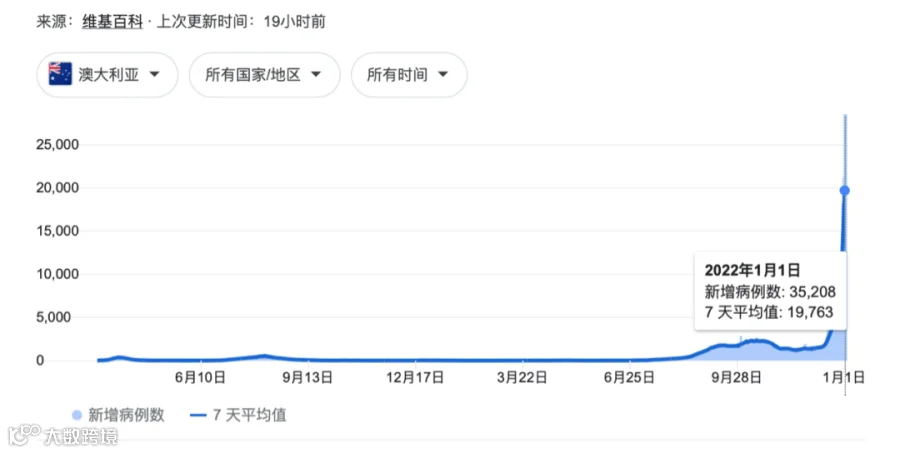Expand the 所有国家/地区 region dropdown
This screenshot has width=900, height=453.
265,75
